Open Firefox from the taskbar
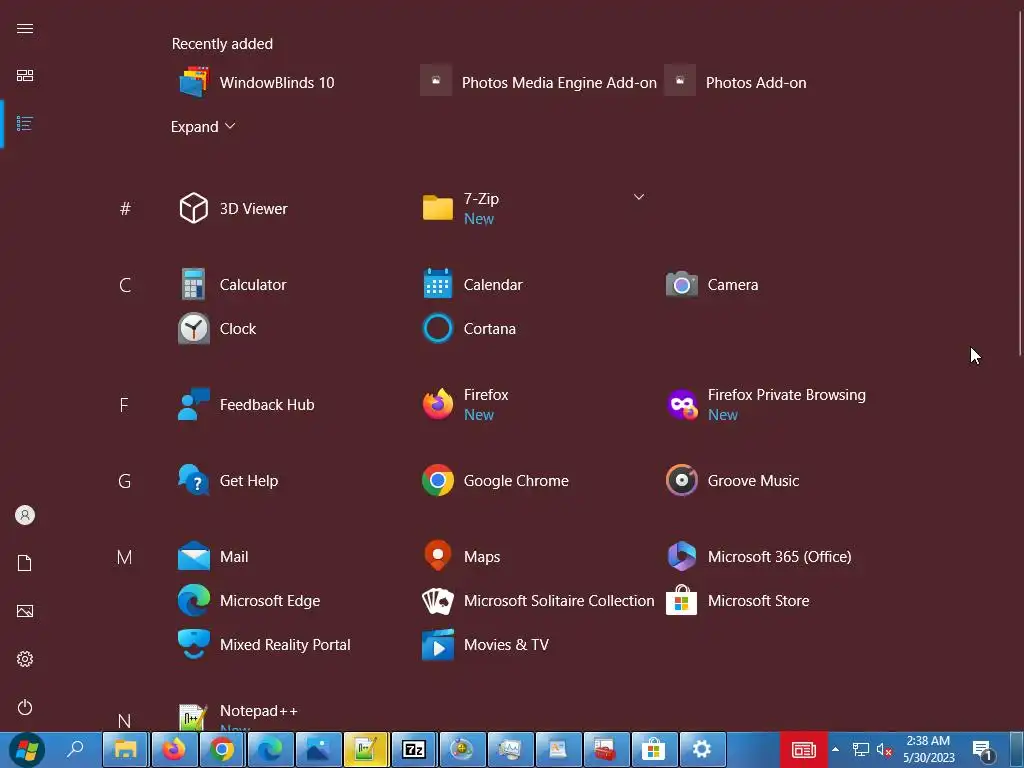 174,749
